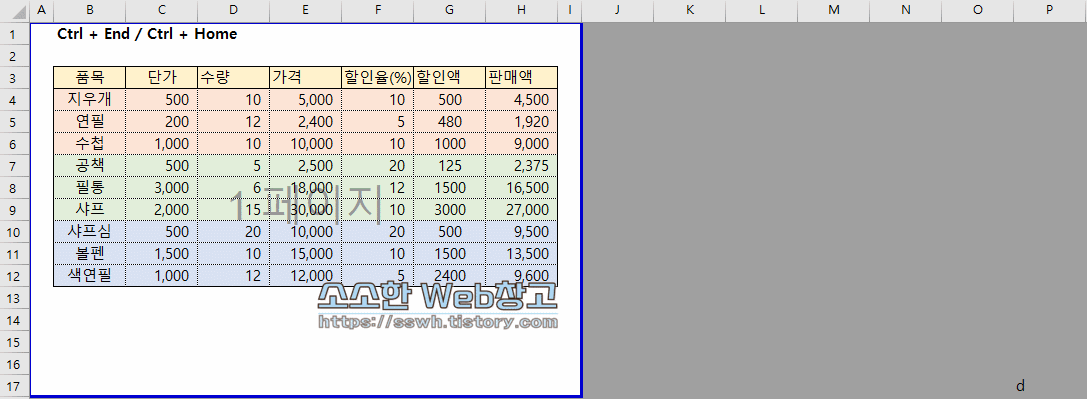Select row 7 header
The height and width of the screenshot is (399, 1087).
[x=15, y=166]
